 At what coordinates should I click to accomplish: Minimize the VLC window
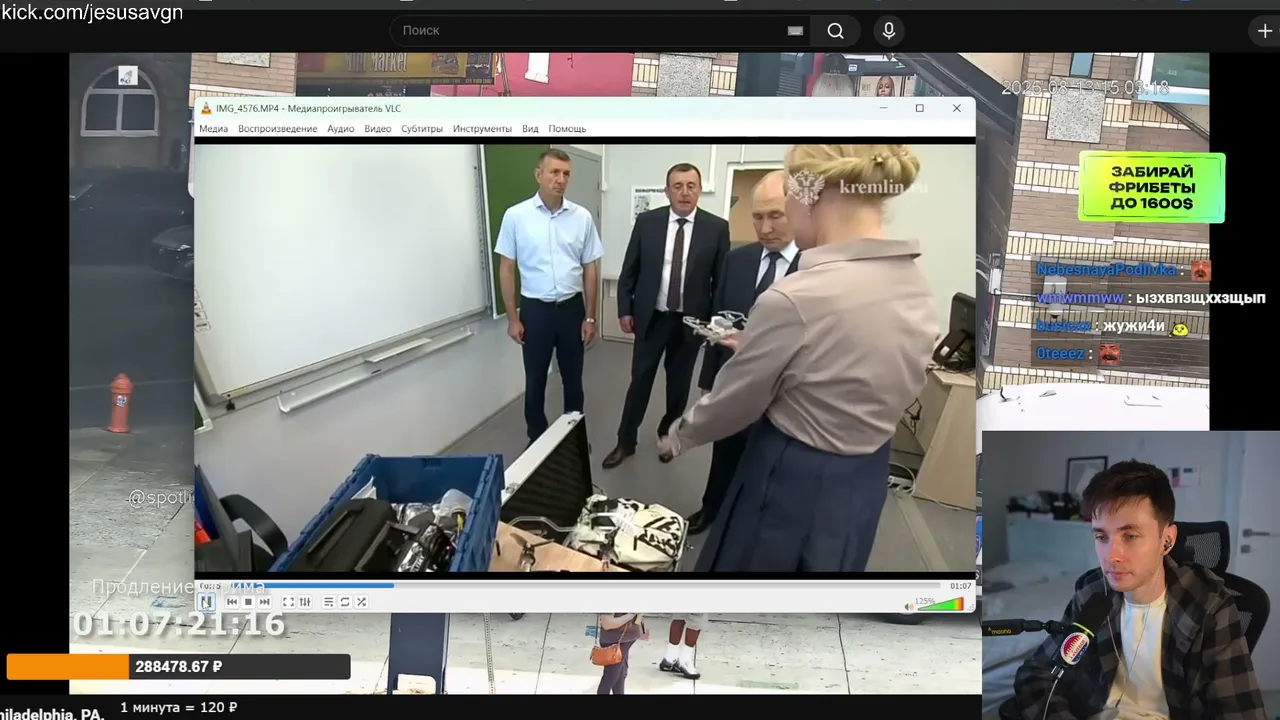[883, 108]
